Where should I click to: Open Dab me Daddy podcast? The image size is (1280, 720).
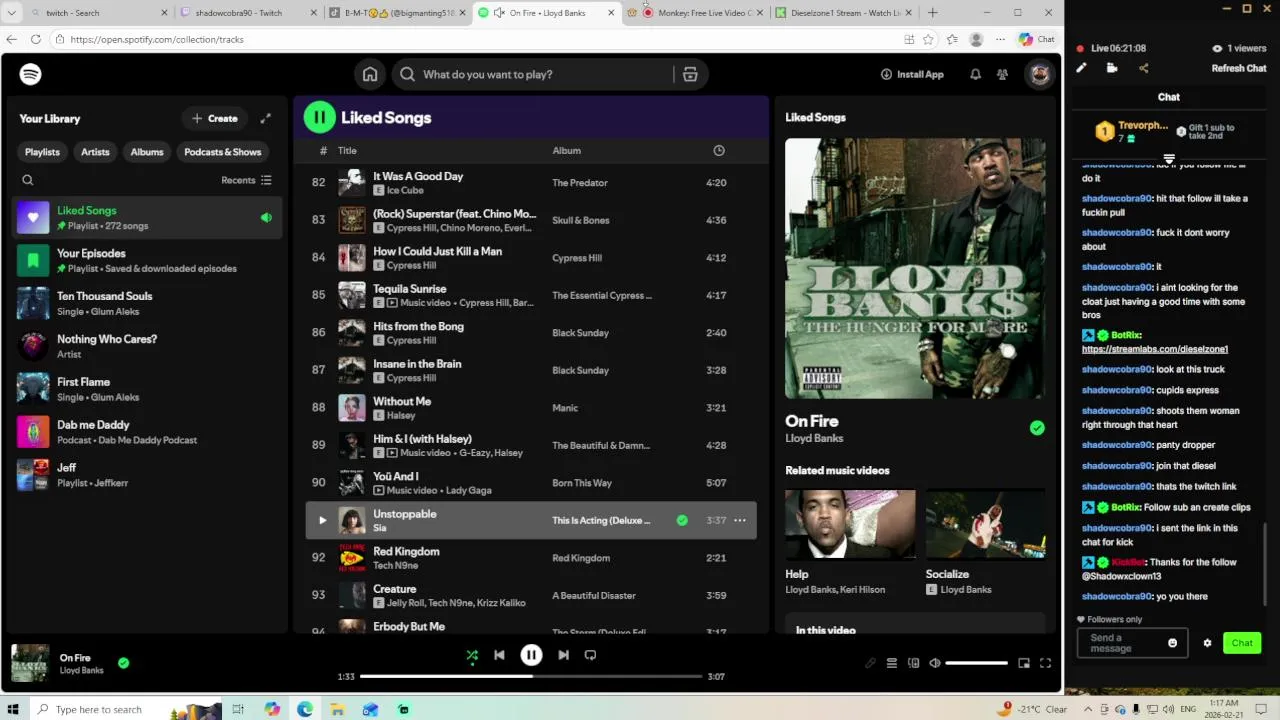coord(147,432)
